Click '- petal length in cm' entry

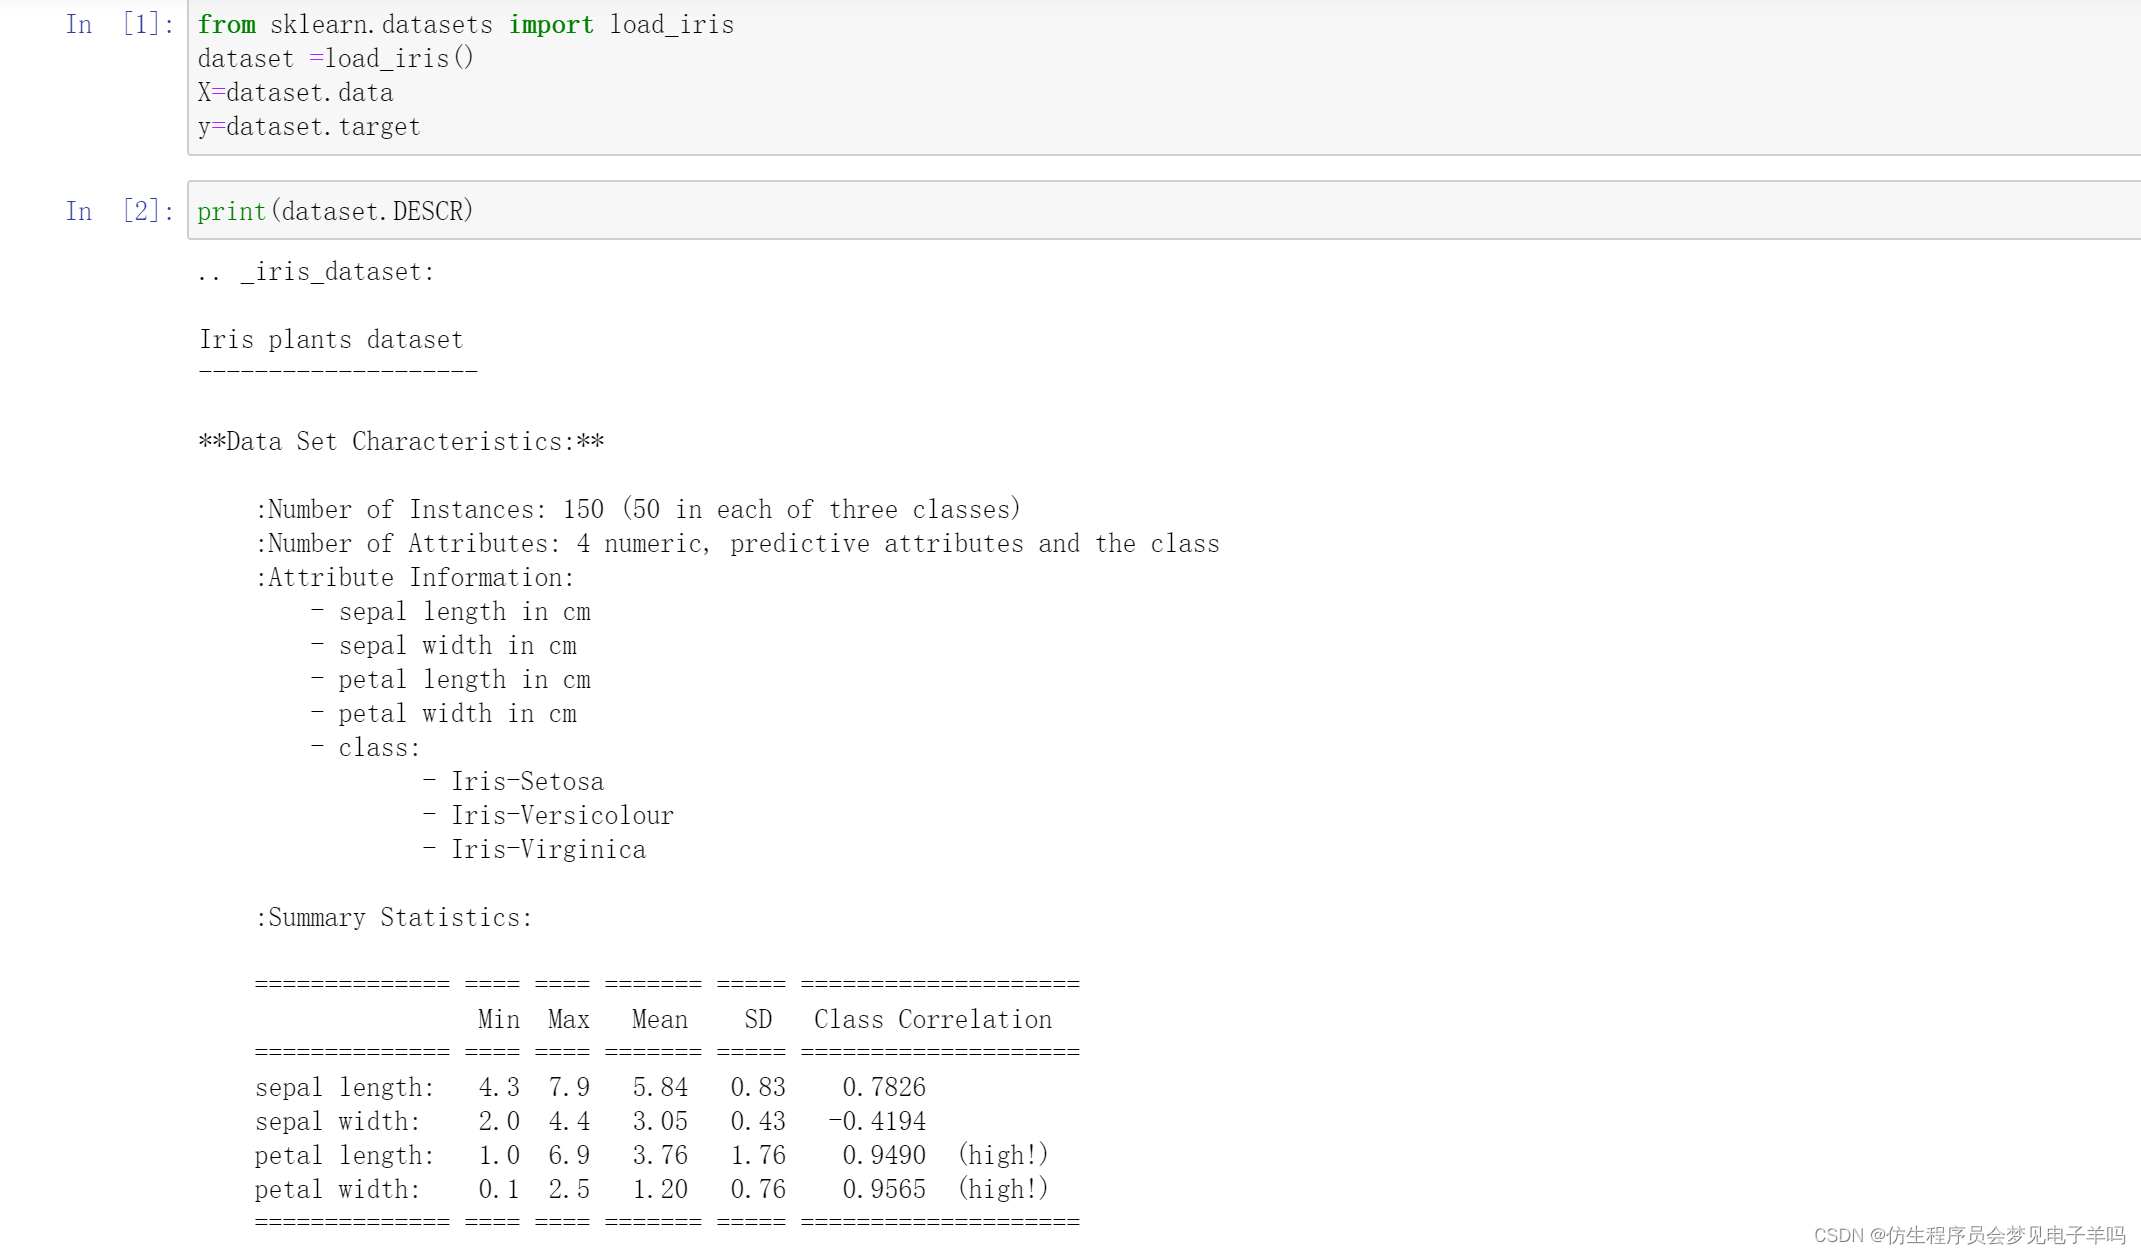tap(451, 680)
